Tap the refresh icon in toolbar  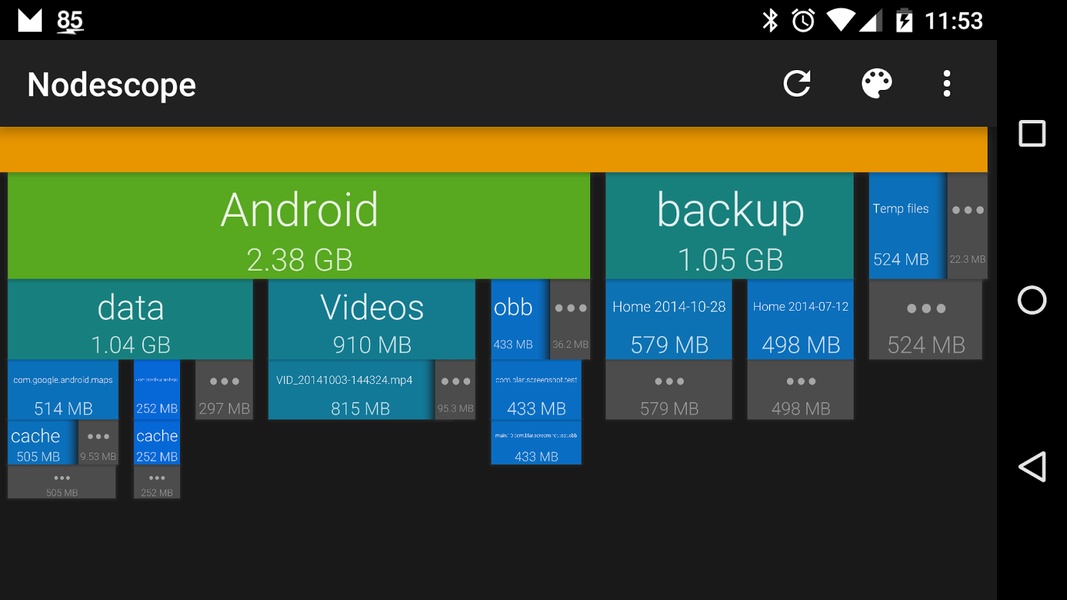[796, 84]
